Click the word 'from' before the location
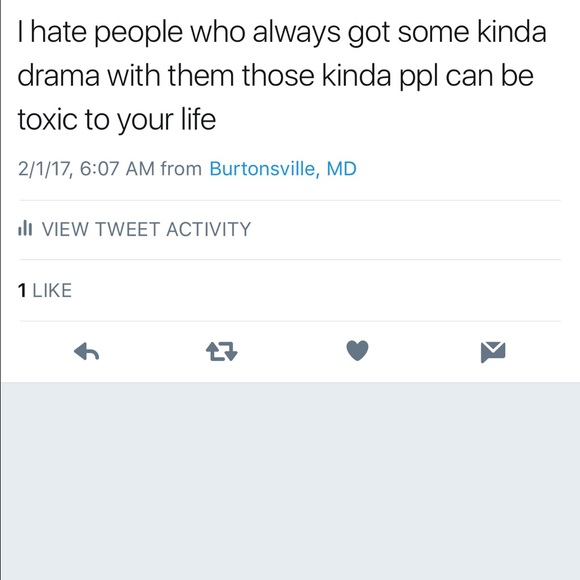Viewport: 580px width, 580px height. tap(181, 169)
